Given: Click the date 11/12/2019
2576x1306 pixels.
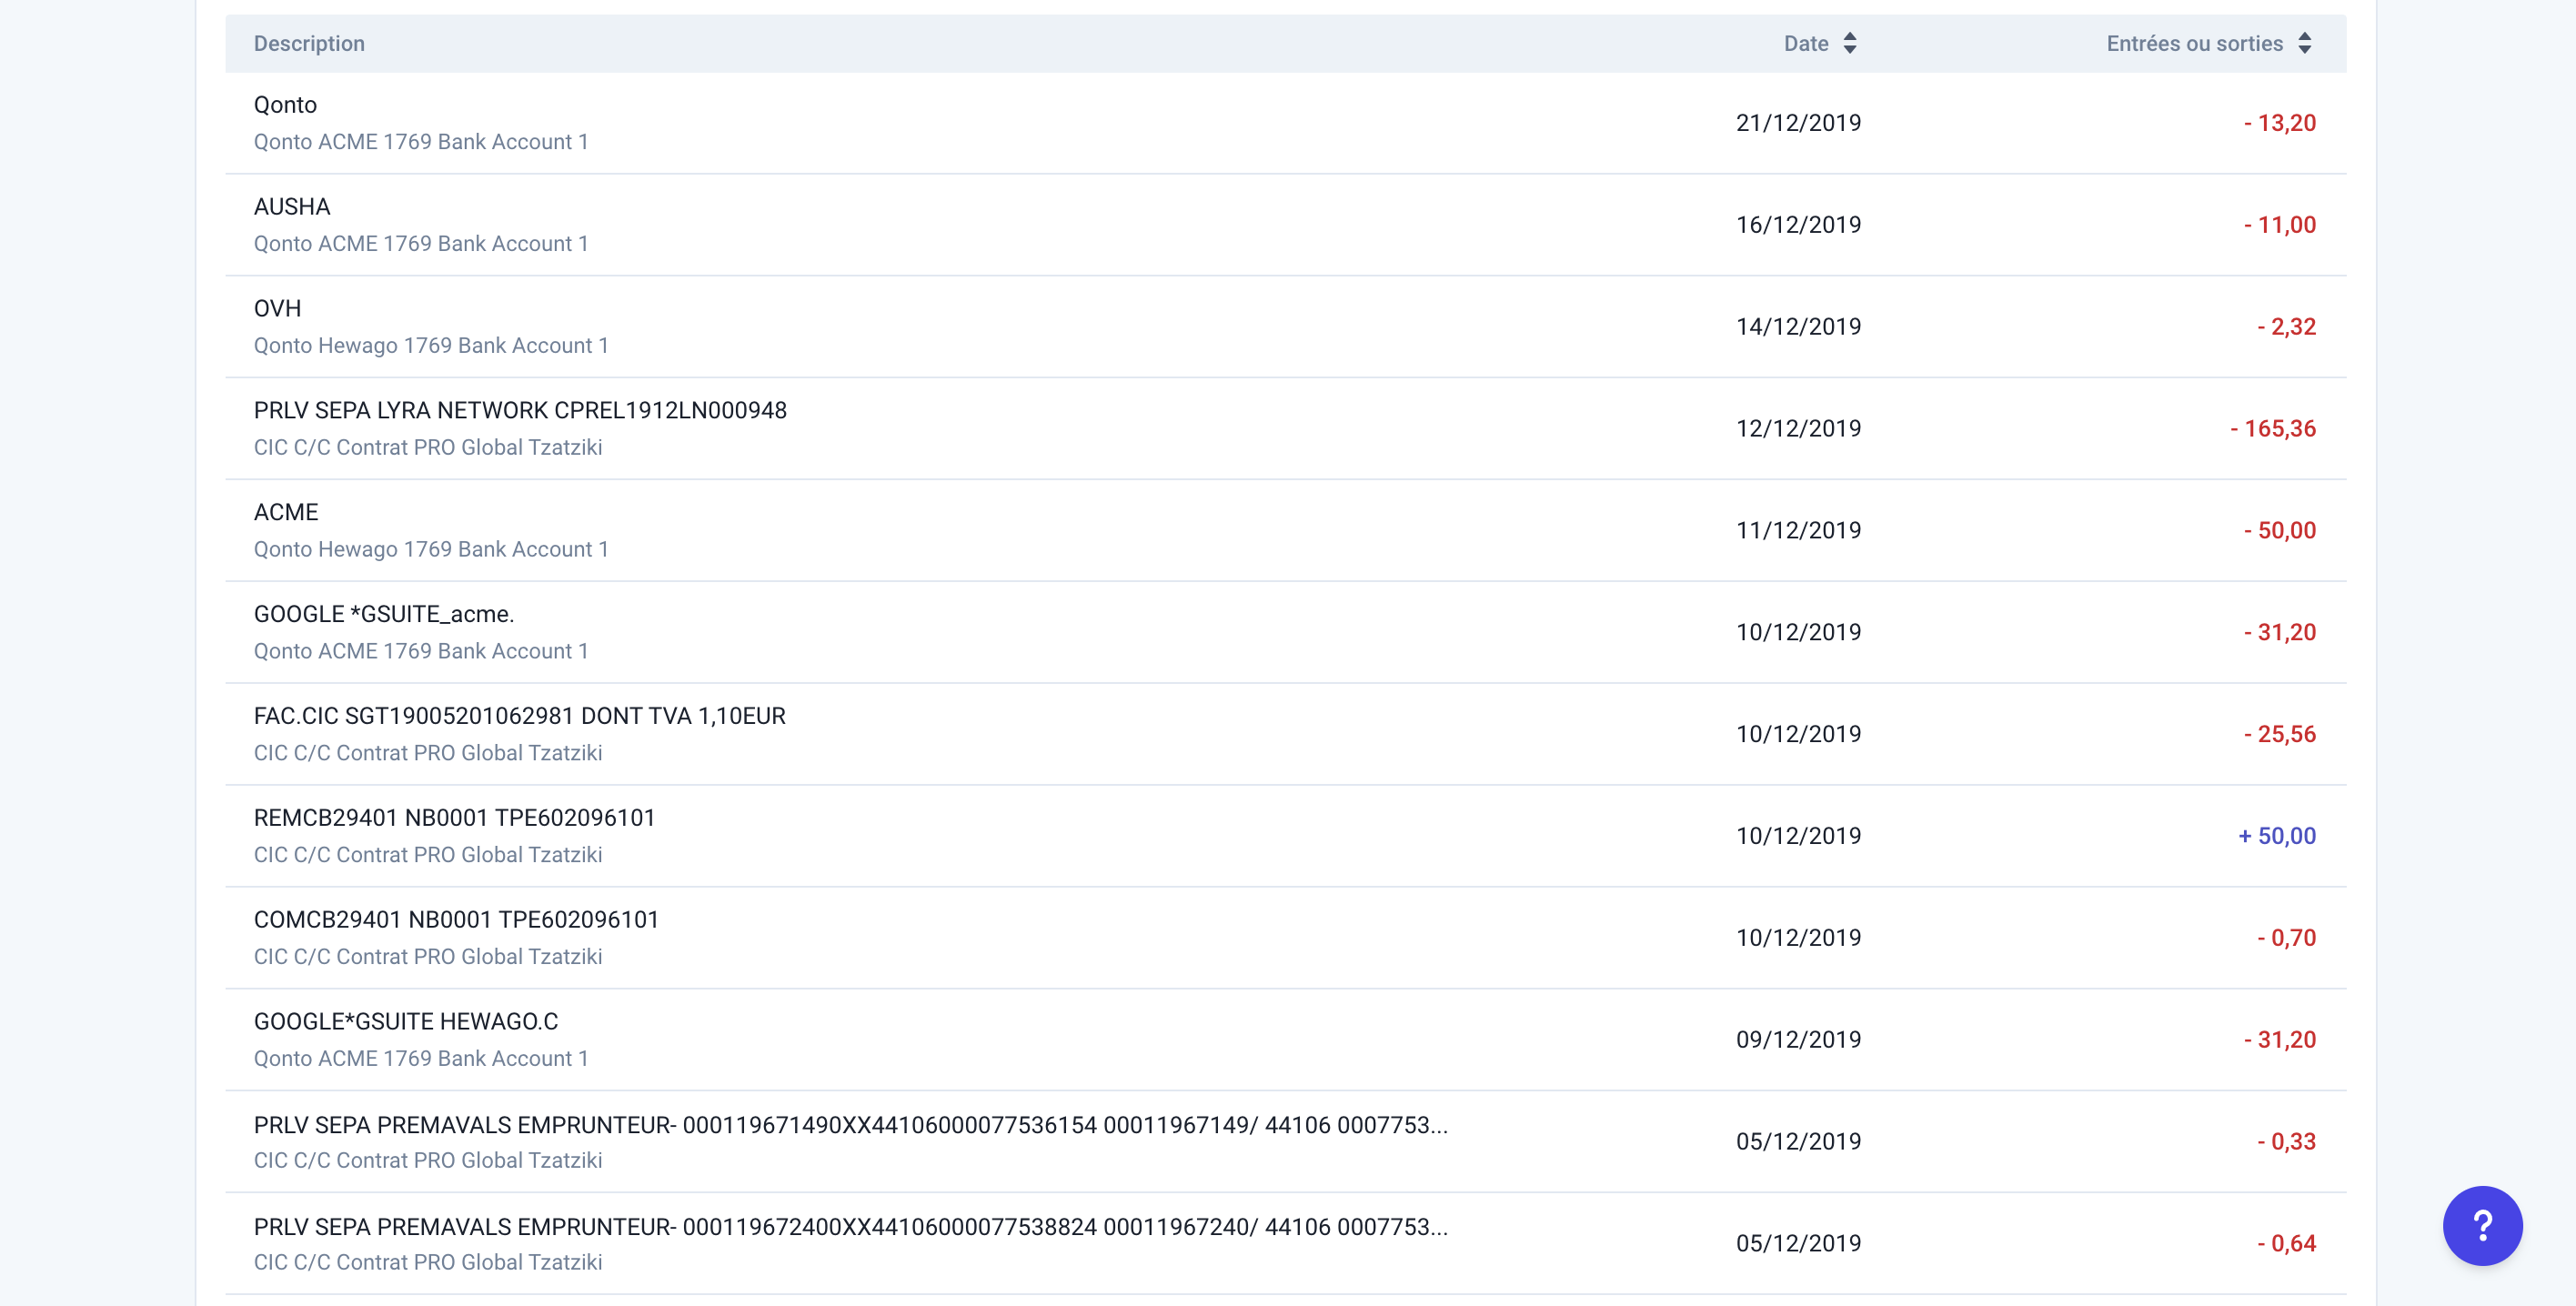Looking at the screenshot, I should [1798, 531].
